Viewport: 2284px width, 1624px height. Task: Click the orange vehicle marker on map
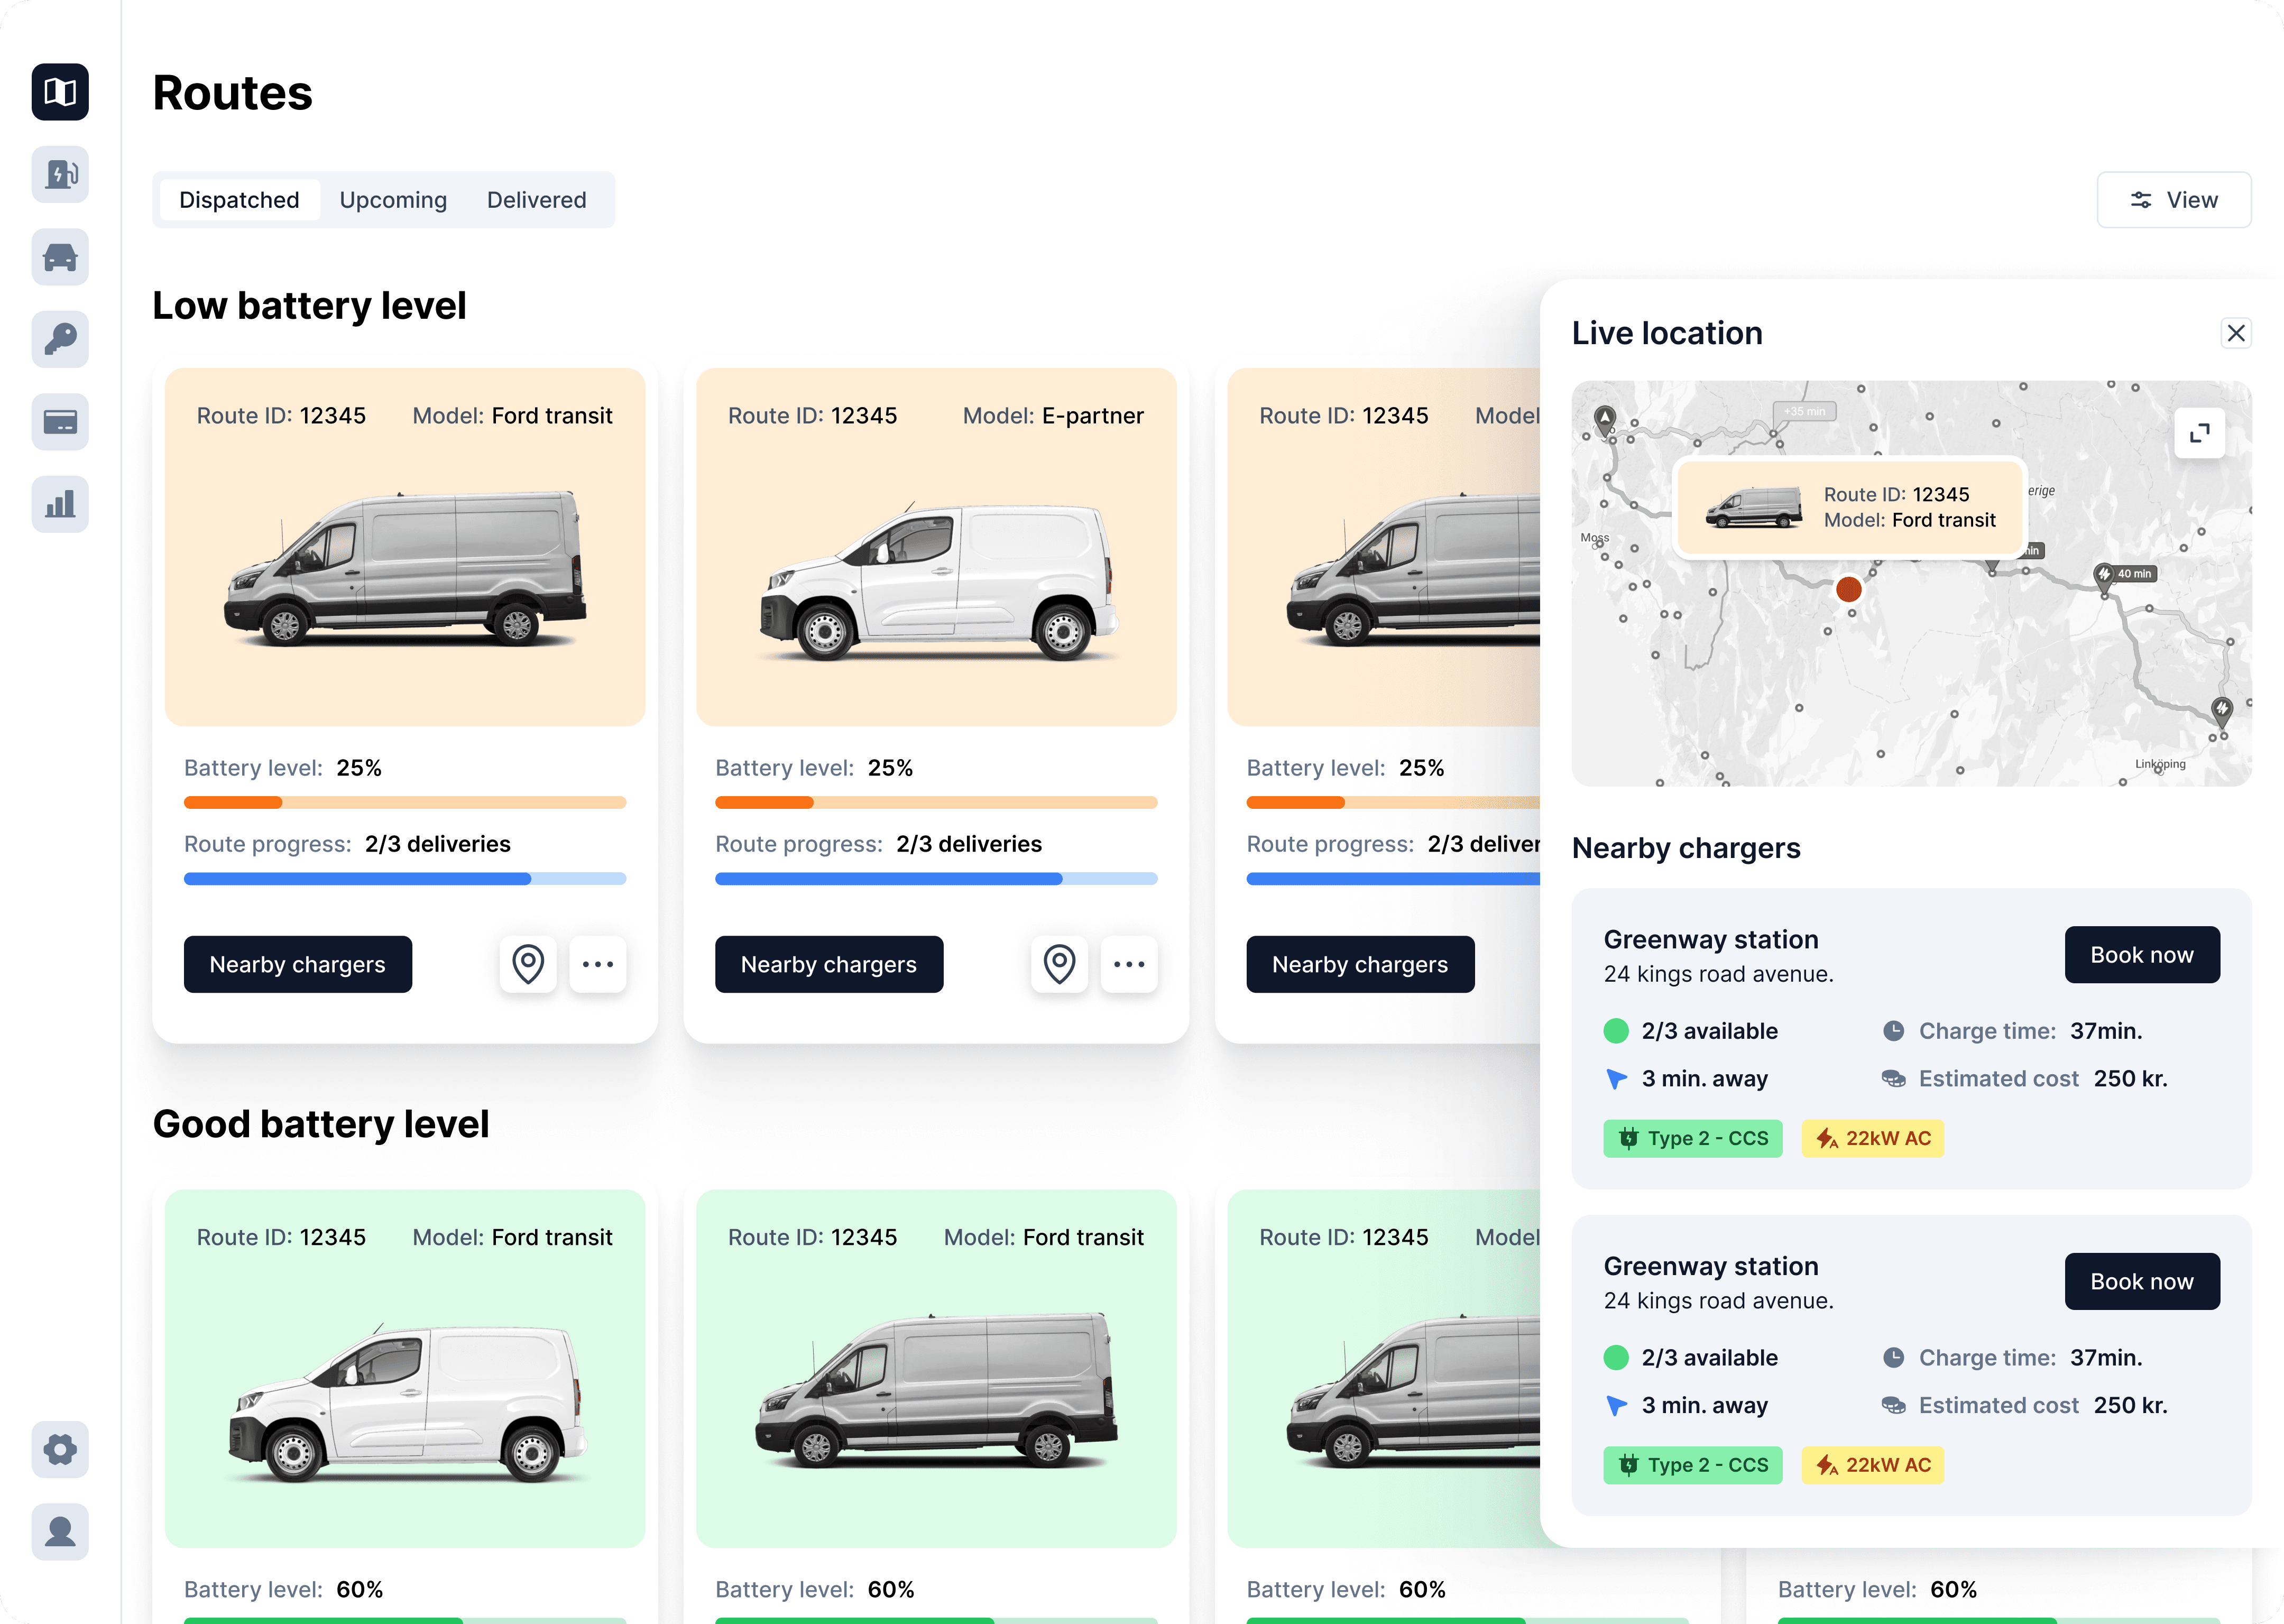coord(1849,589)
